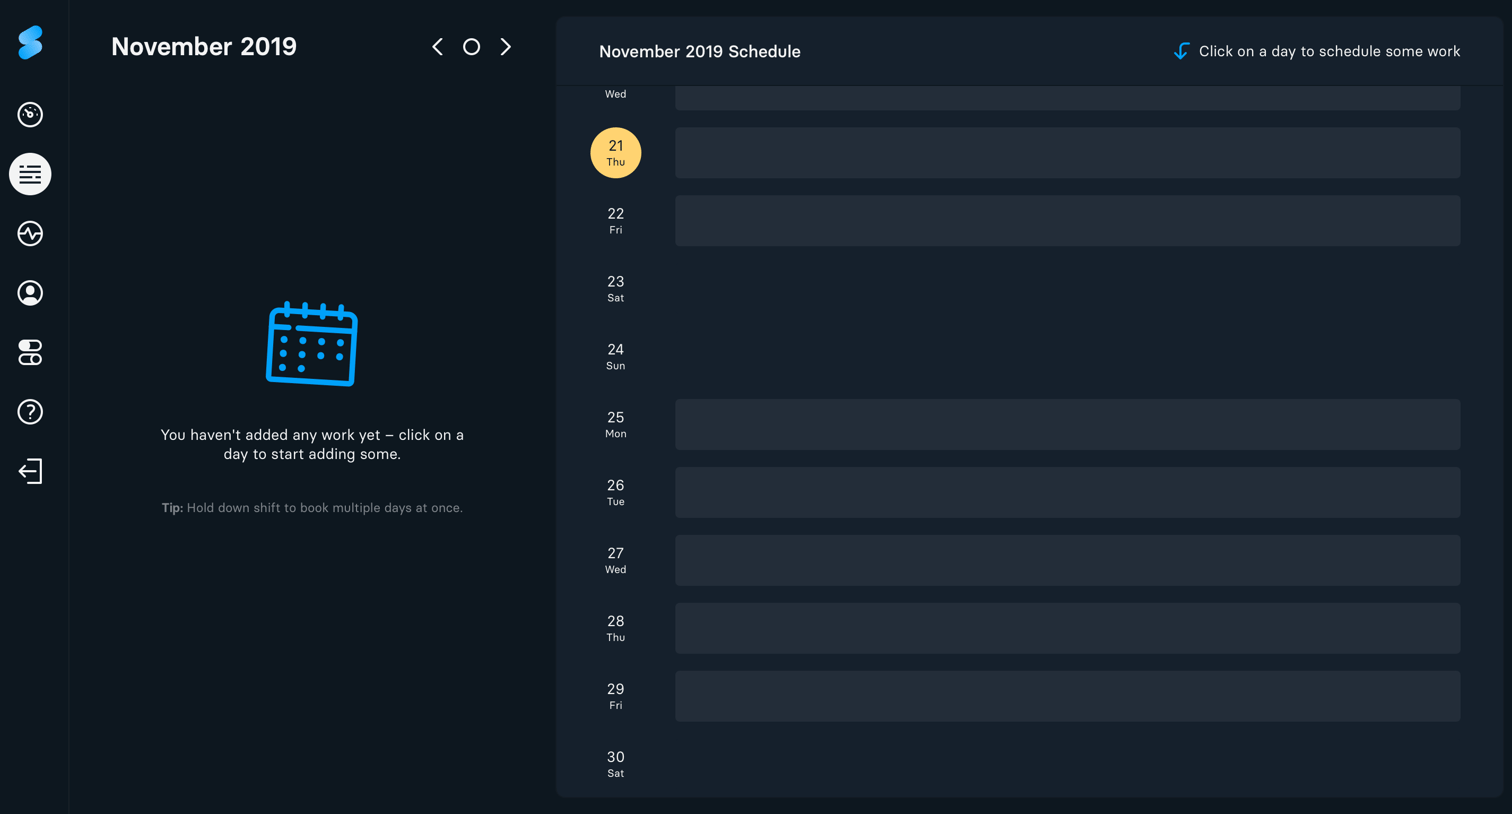Select the highlighted 21 Thu day marker

point(616,153)
